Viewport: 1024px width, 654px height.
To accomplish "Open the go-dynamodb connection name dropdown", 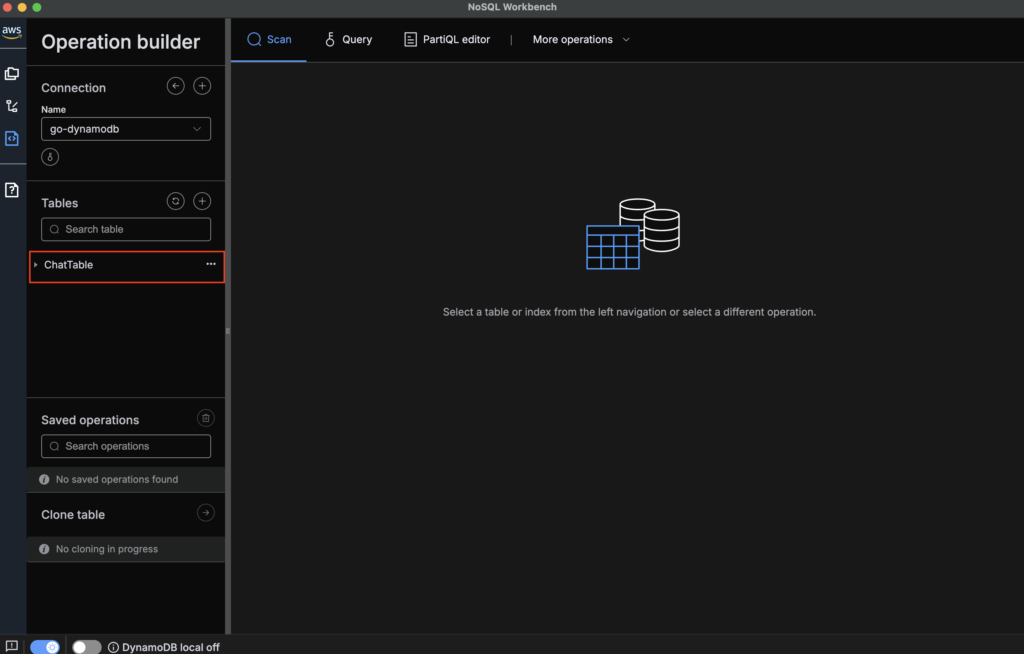I will click(126, 129).
